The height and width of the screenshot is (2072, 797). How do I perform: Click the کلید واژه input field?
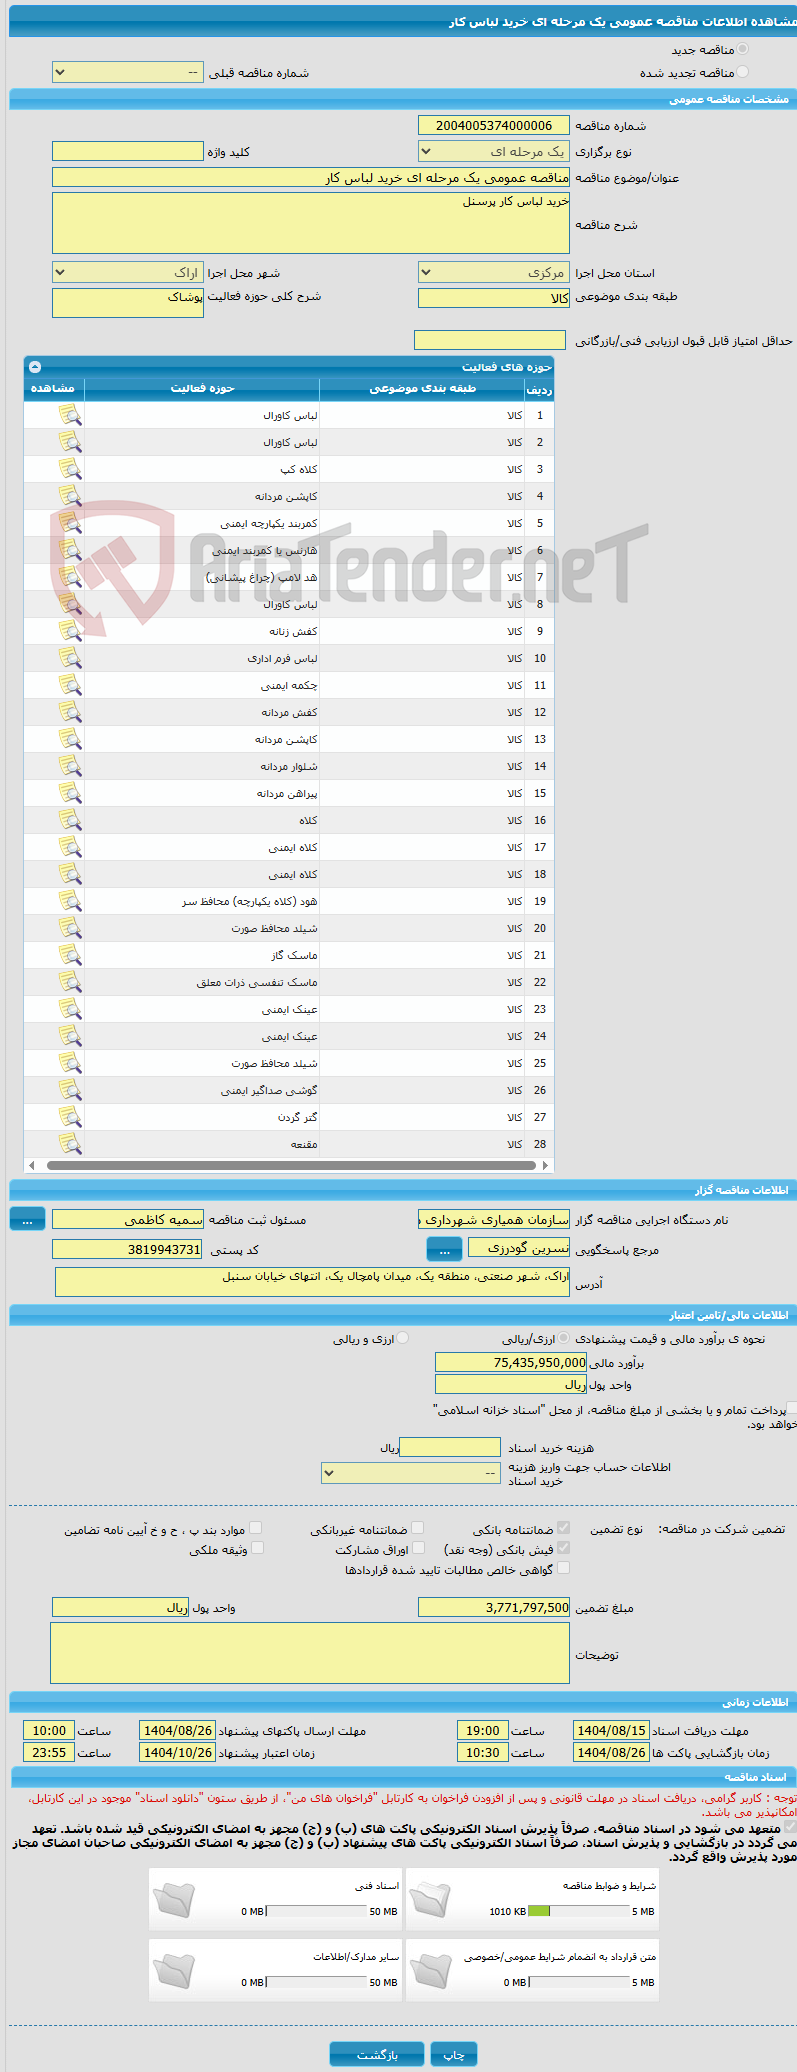(x=128, y=151)
